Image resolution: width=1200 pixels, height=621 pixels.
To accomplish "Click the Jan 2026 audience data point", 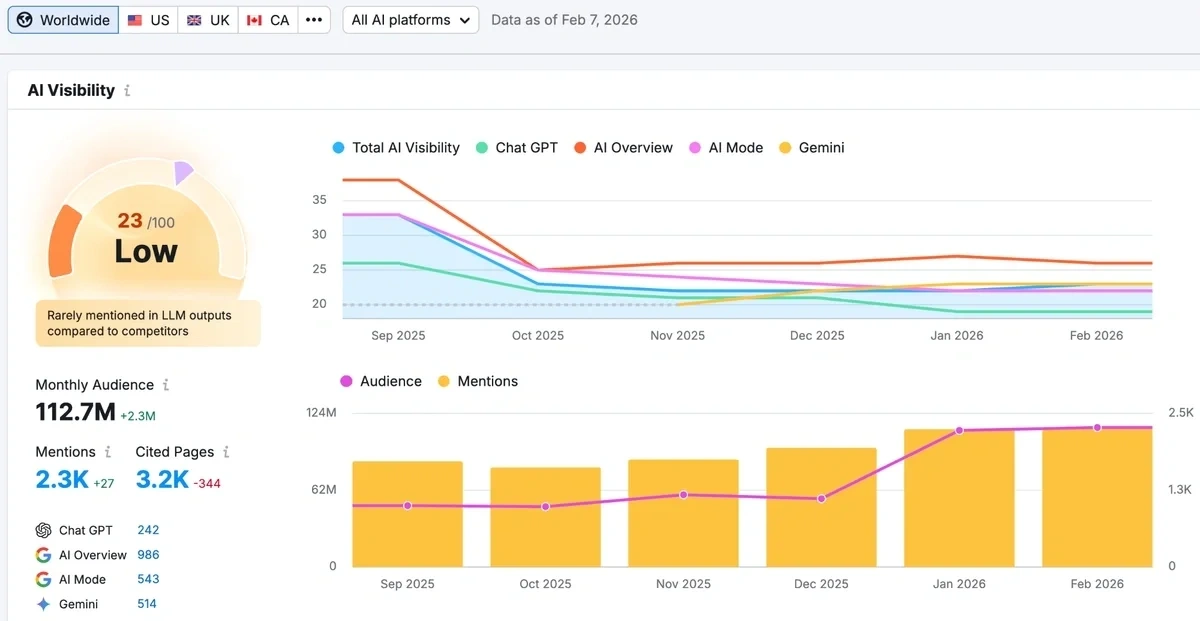I will (959, 430).
